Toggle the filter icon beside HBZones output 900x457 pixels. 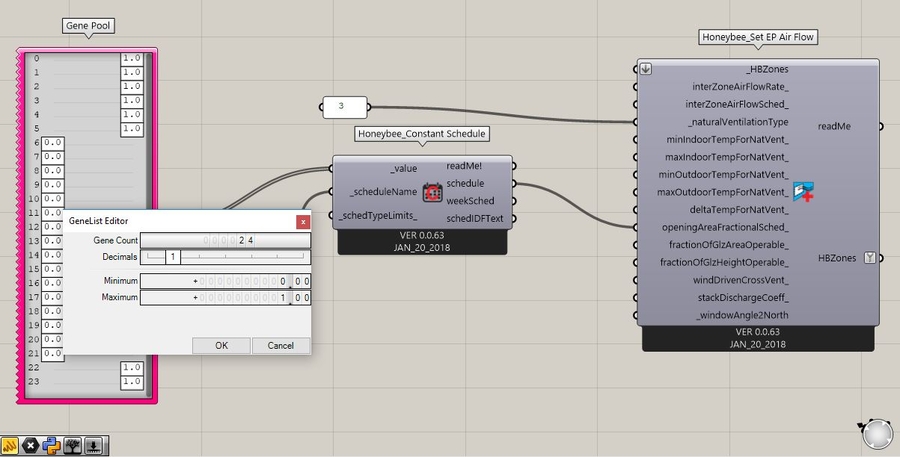[869, 258]
